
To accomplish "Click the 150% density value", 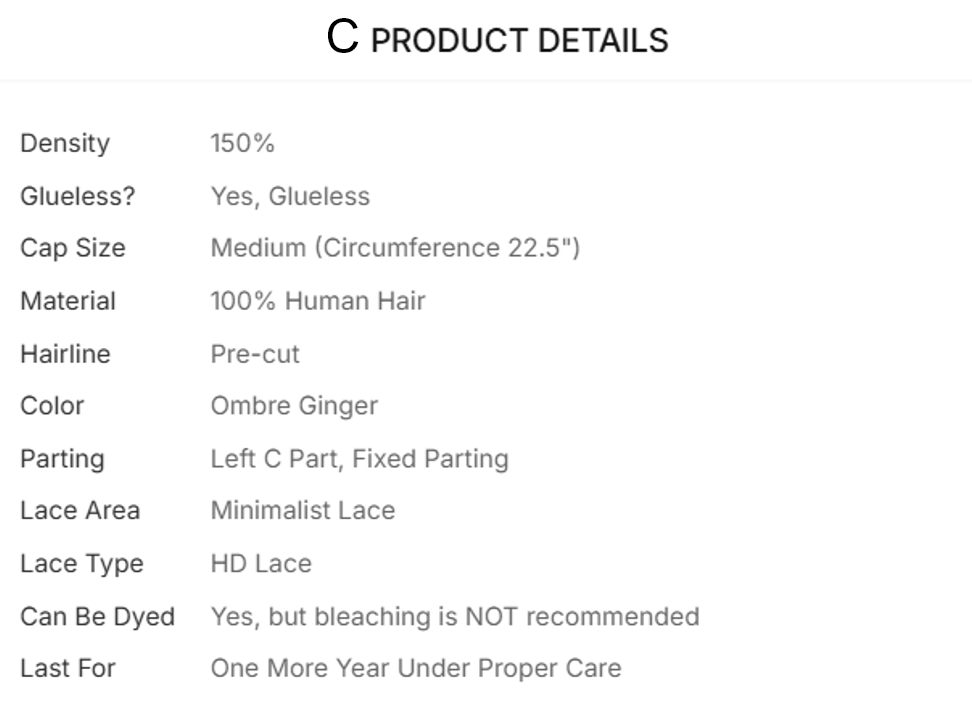I will click(x=242, y=143).
